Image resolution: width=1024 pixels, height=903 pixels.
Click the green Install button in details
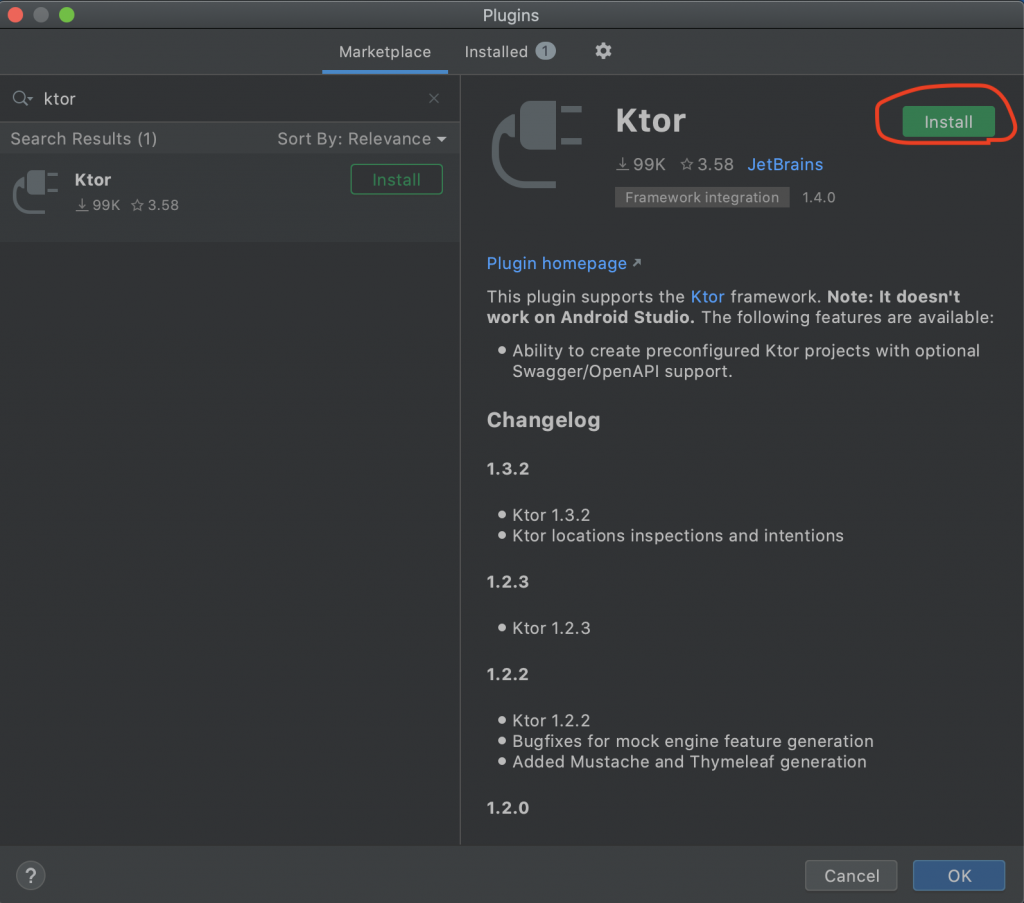pyautogui.click(x=948, y=122)
